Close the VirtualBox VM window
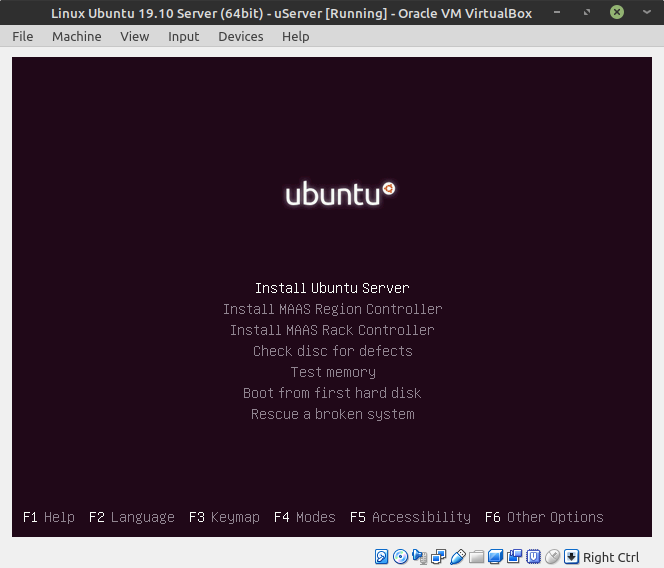The width and height of the screenshot is (664, 568). [617, 12]
